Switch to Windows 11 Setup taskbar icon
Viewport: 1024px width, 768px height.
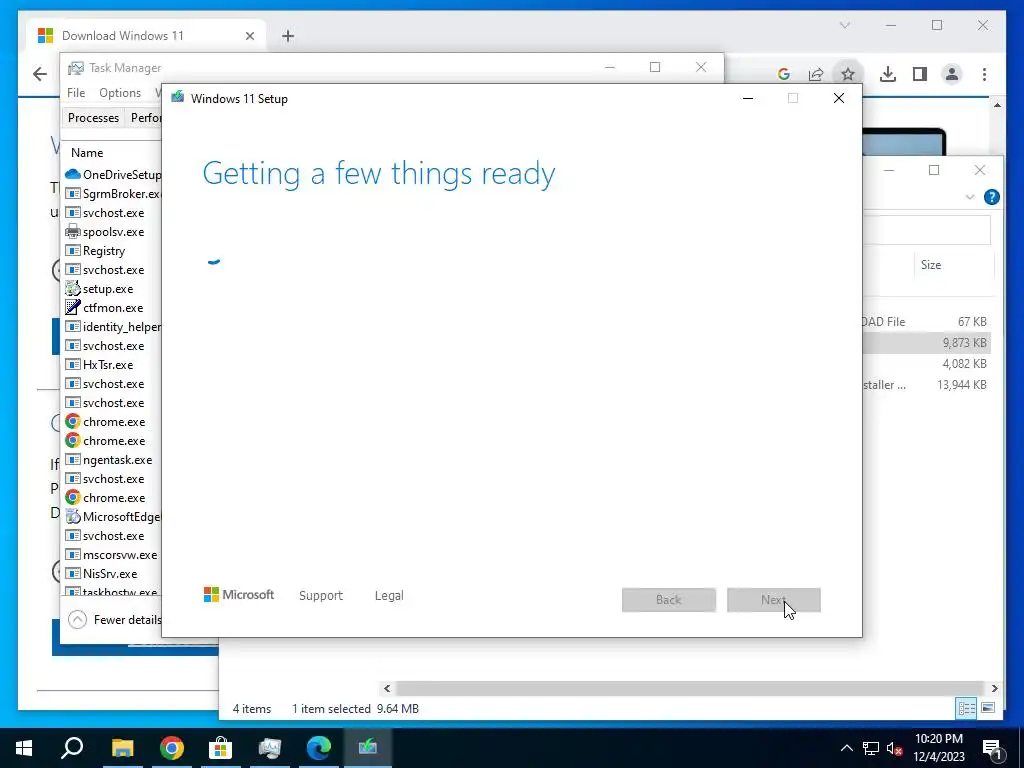tap(368, 748)
